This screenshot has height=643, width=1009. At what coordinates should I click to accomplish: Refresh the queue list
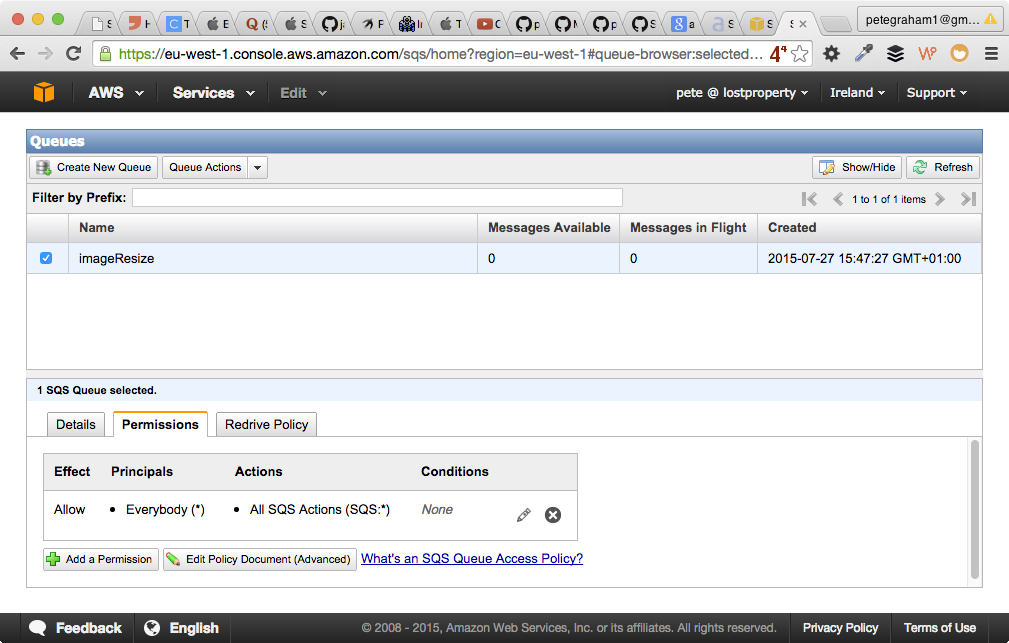[x=943, y=167]
